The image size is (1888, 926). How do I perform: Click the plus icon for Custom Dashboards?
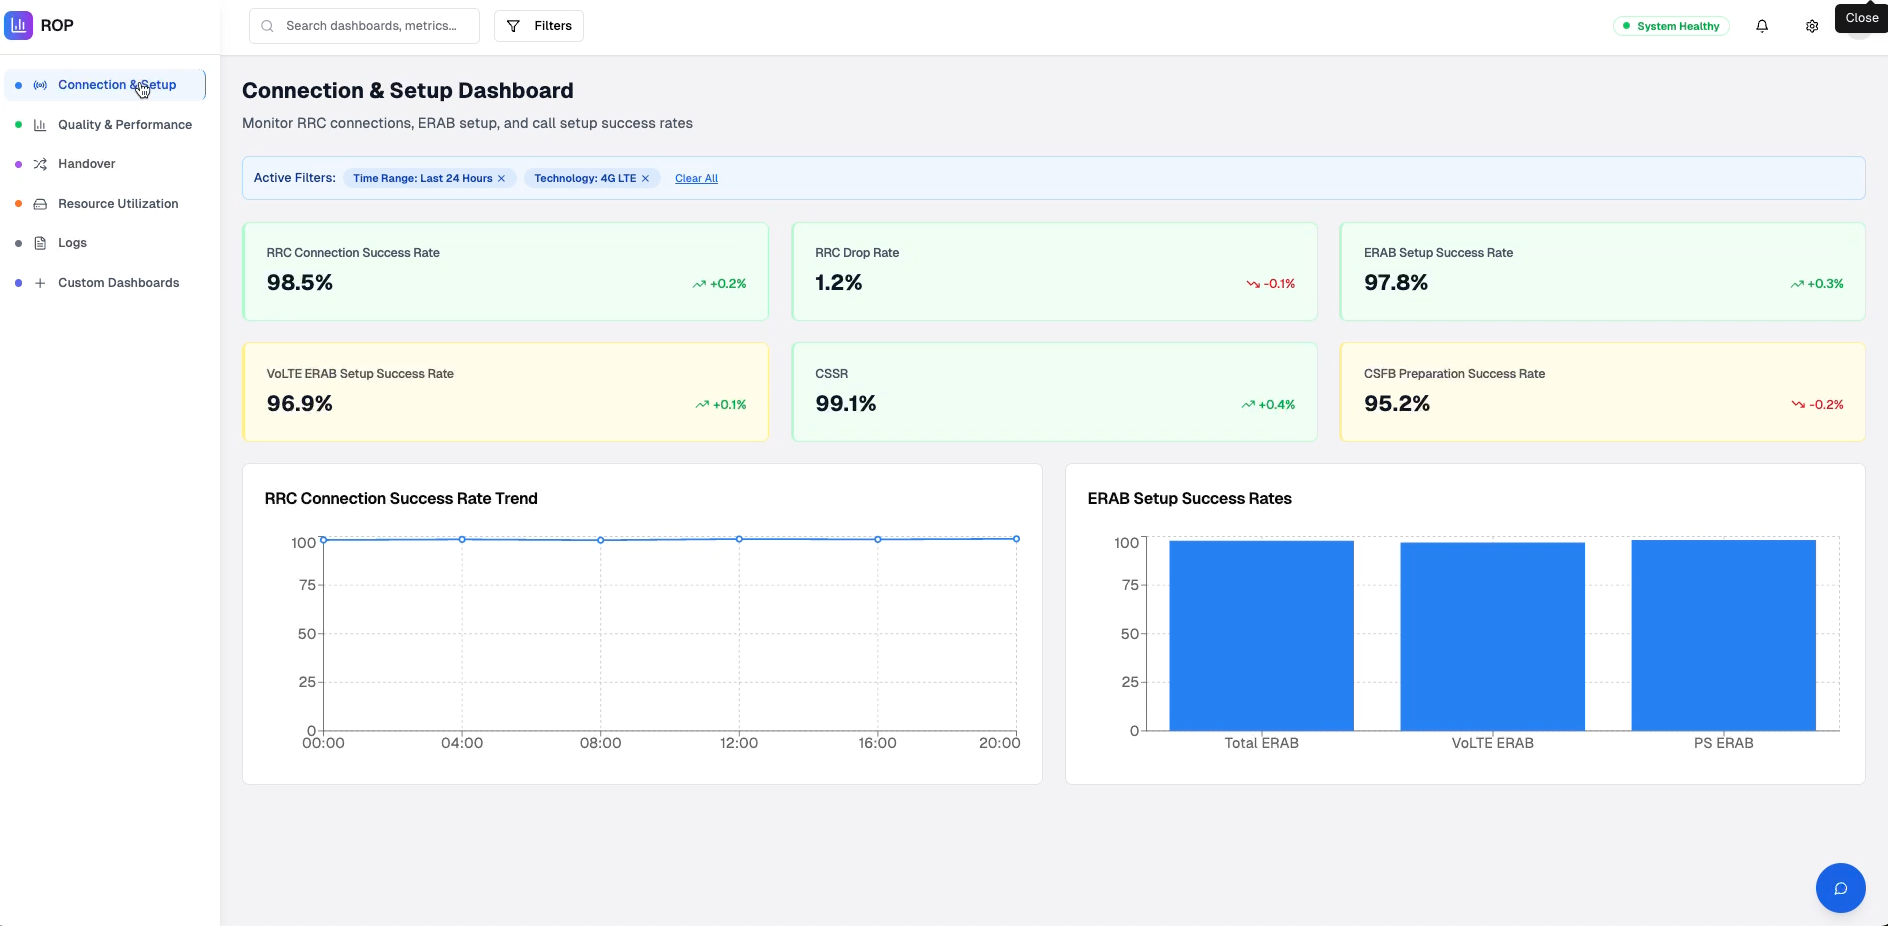coord(40,283)
